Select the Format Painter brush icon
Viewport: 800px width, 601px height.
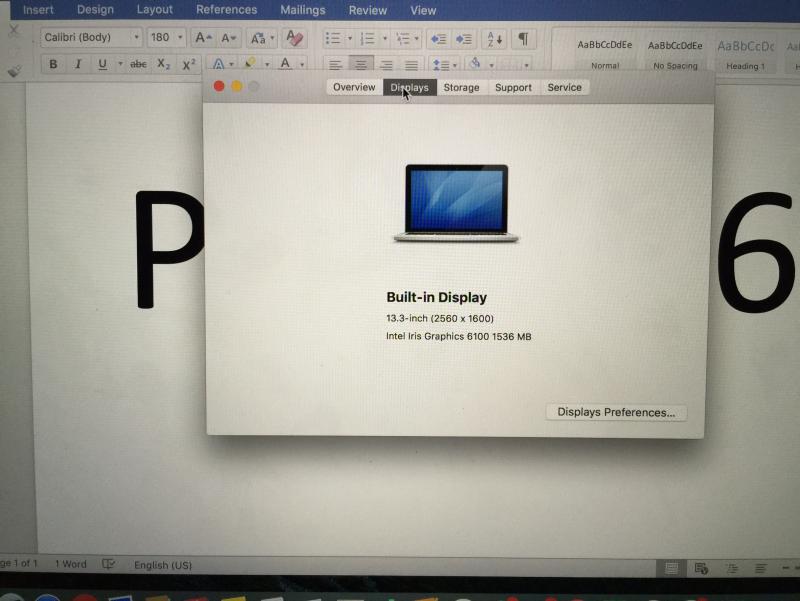(x=15, y=71)
